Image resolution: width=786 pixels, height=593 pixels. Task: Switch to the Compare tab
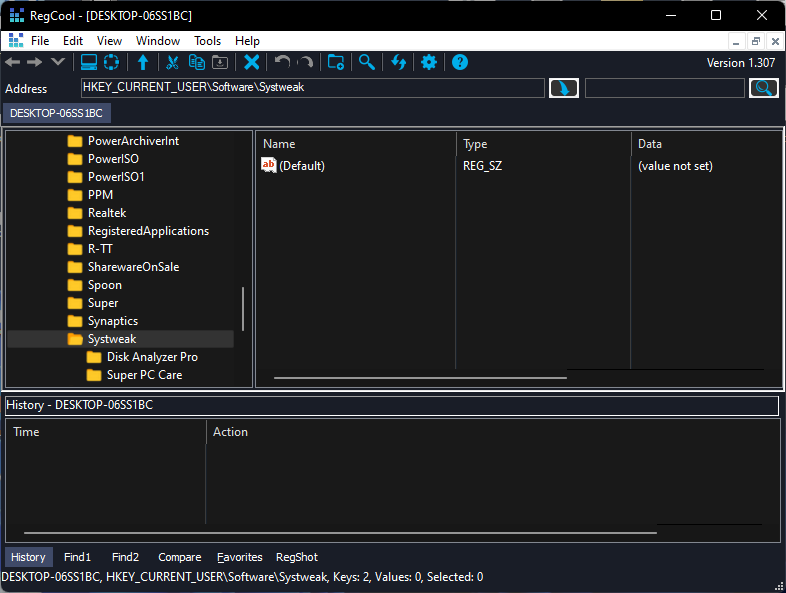click(x=179, y=557)
